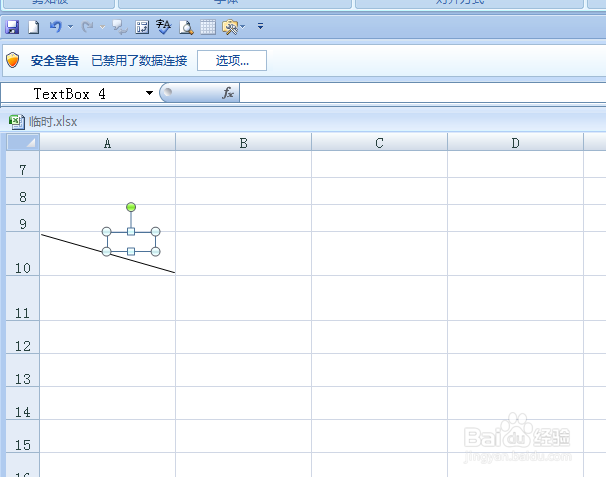Select row 14 header
The image size is (606, 477).
(x=23, y=404)
